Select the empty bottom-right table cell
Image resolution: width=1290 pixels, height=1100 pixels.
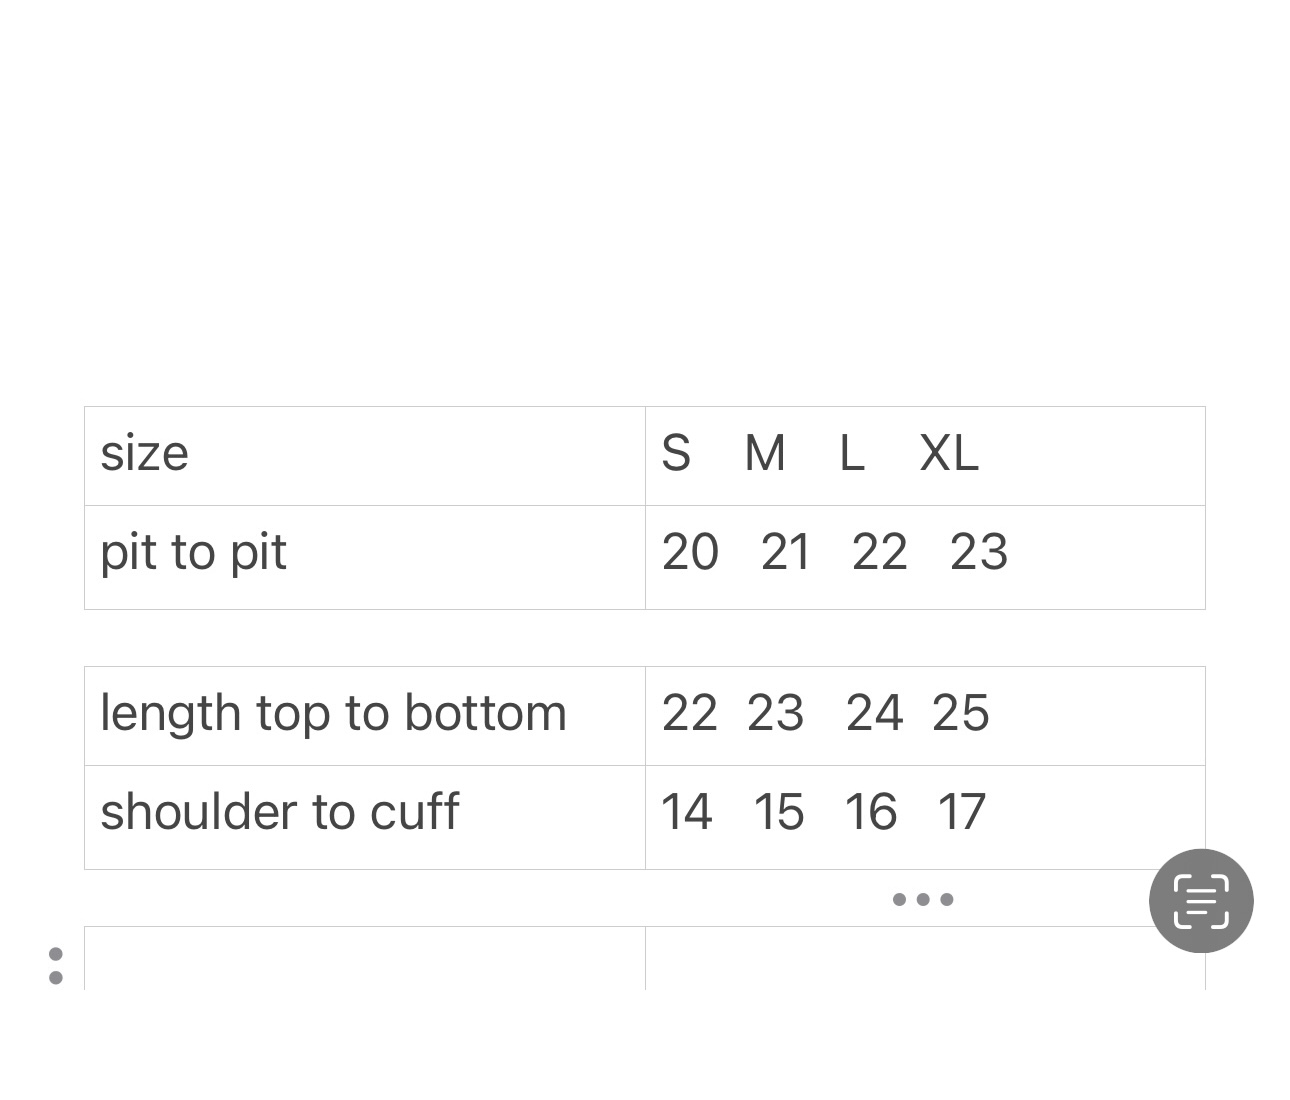(900, 960)
